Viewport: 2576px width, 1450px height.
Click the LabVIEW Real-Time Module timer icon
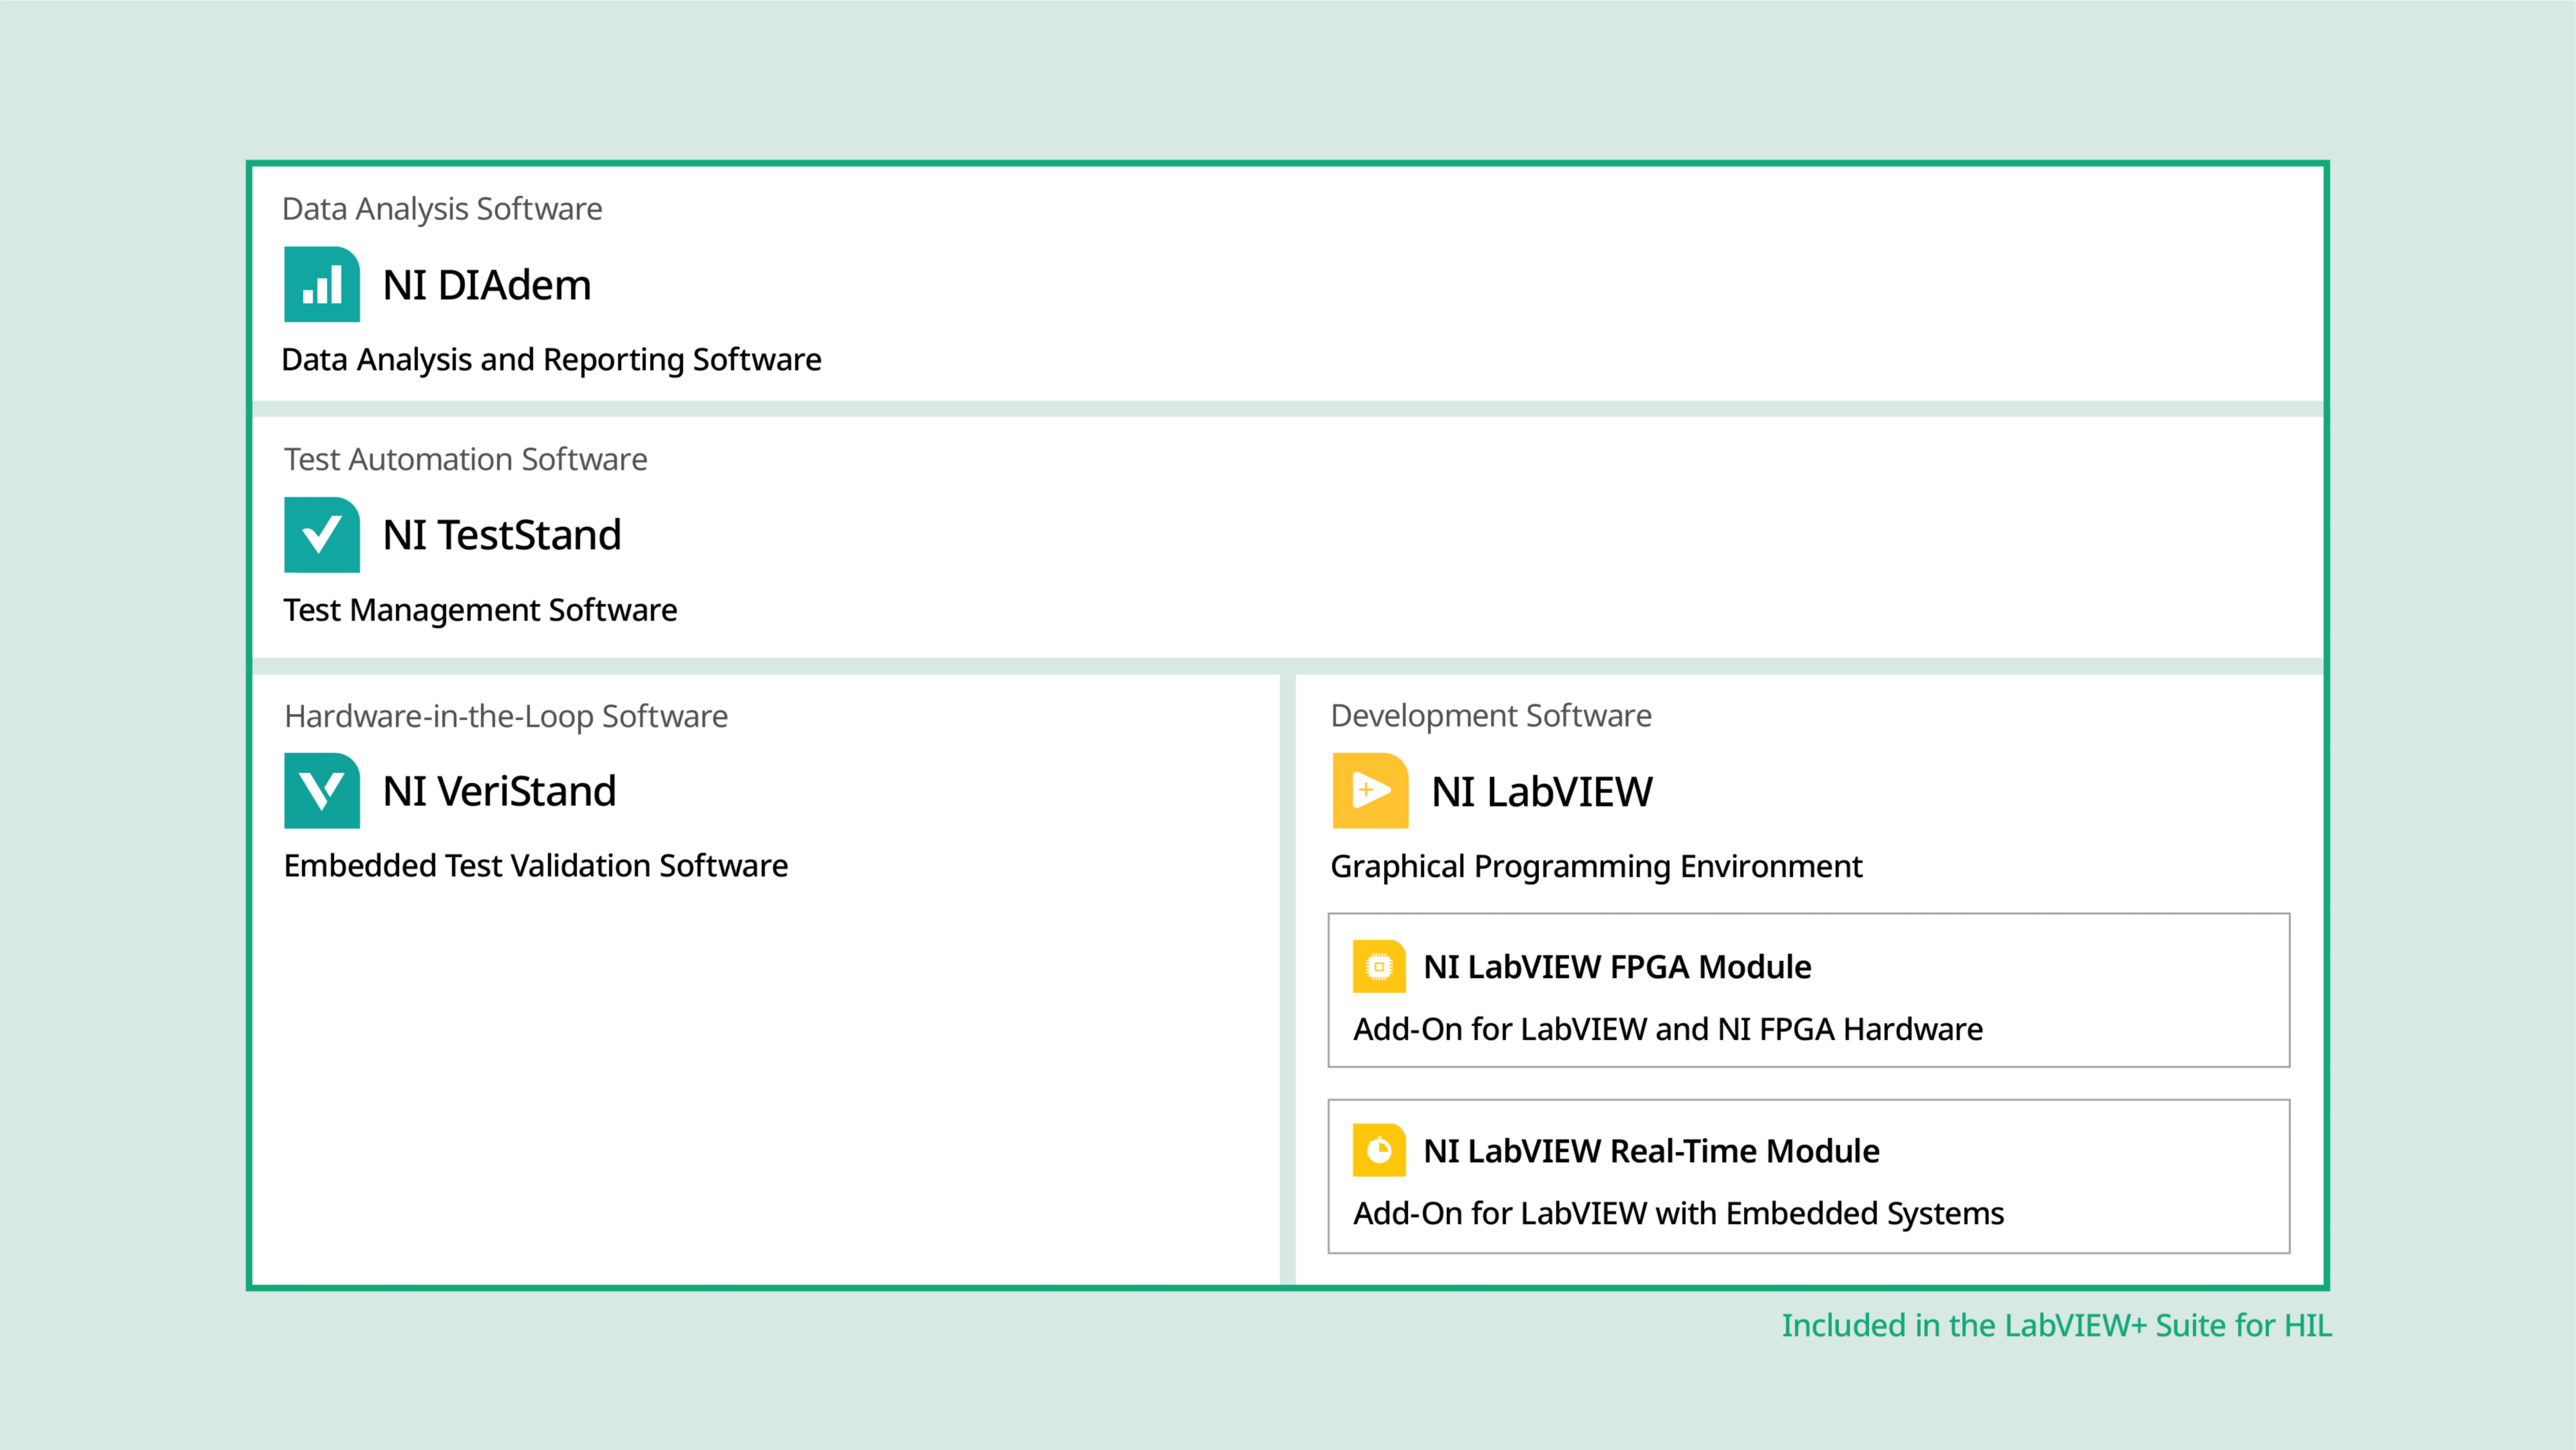(x=1379, y=1150)
